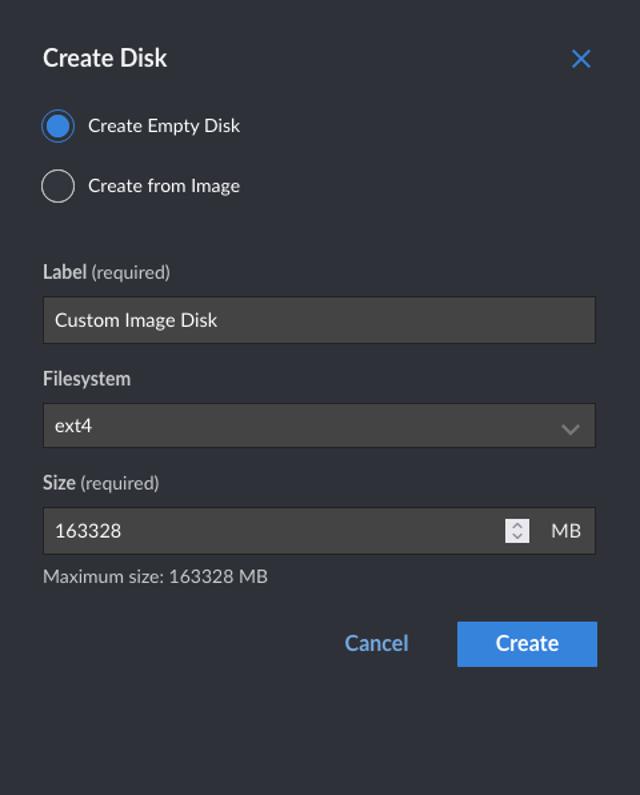
Task: Click the Filesystem heading label
Action: (87, 379)
